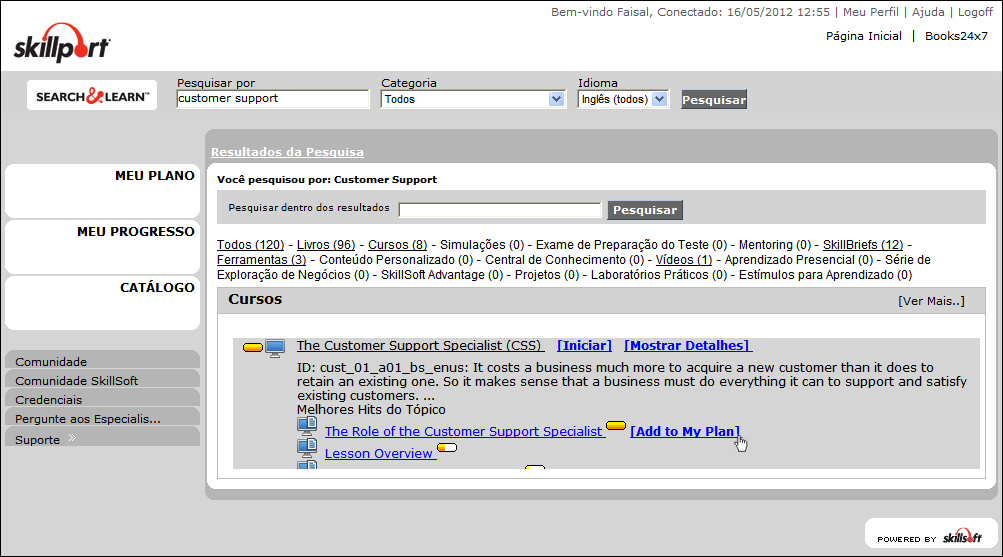
Task: Click the top Pesquisar button
Action: [x=714, y=100]
